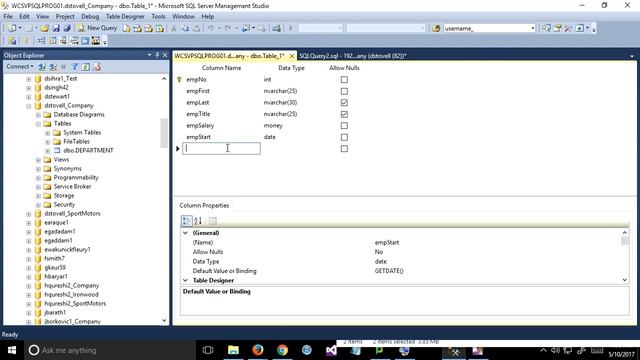Switch to the SQLQuery2.sql tab
Image resolution: width=640 pixels, height=360 pixels.
click(x=353, y=56)
